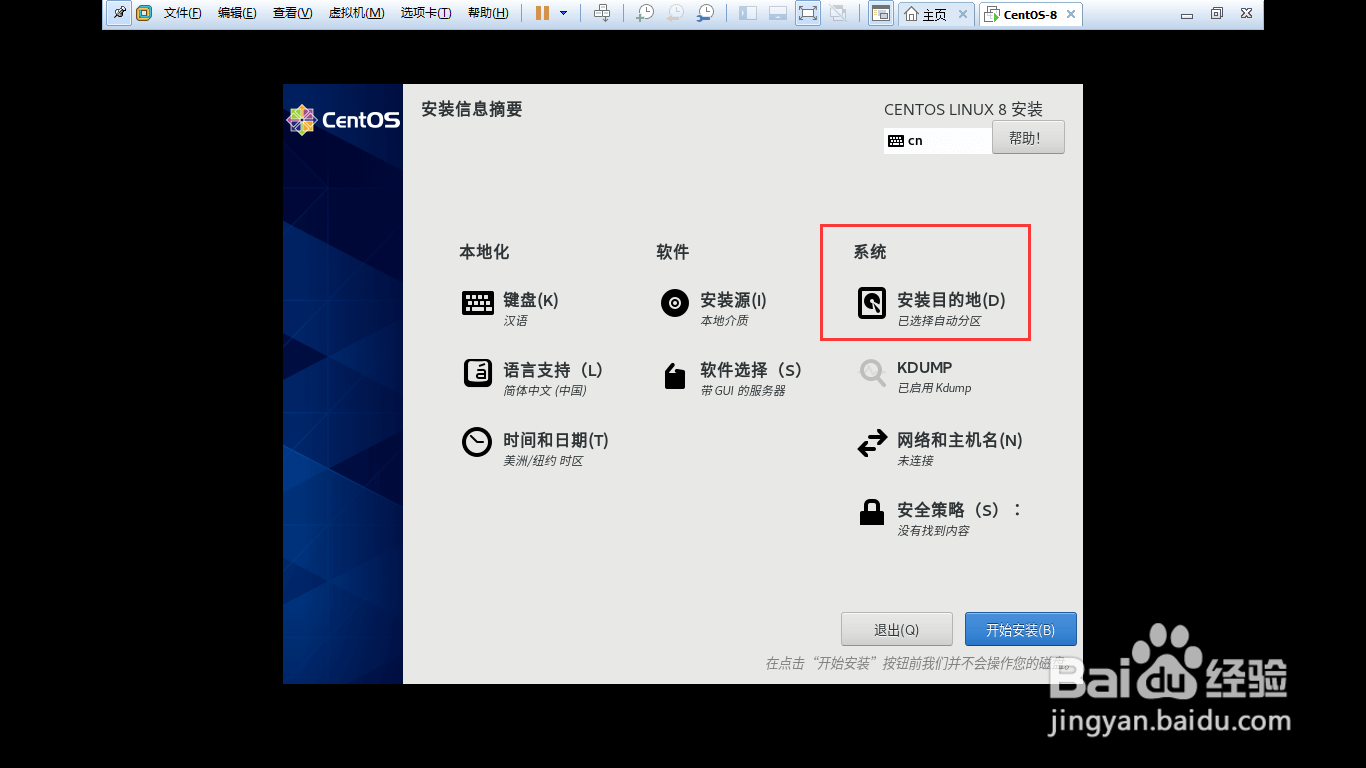Click the send Ctrl+Alt+Del icon

click(602, 14)
